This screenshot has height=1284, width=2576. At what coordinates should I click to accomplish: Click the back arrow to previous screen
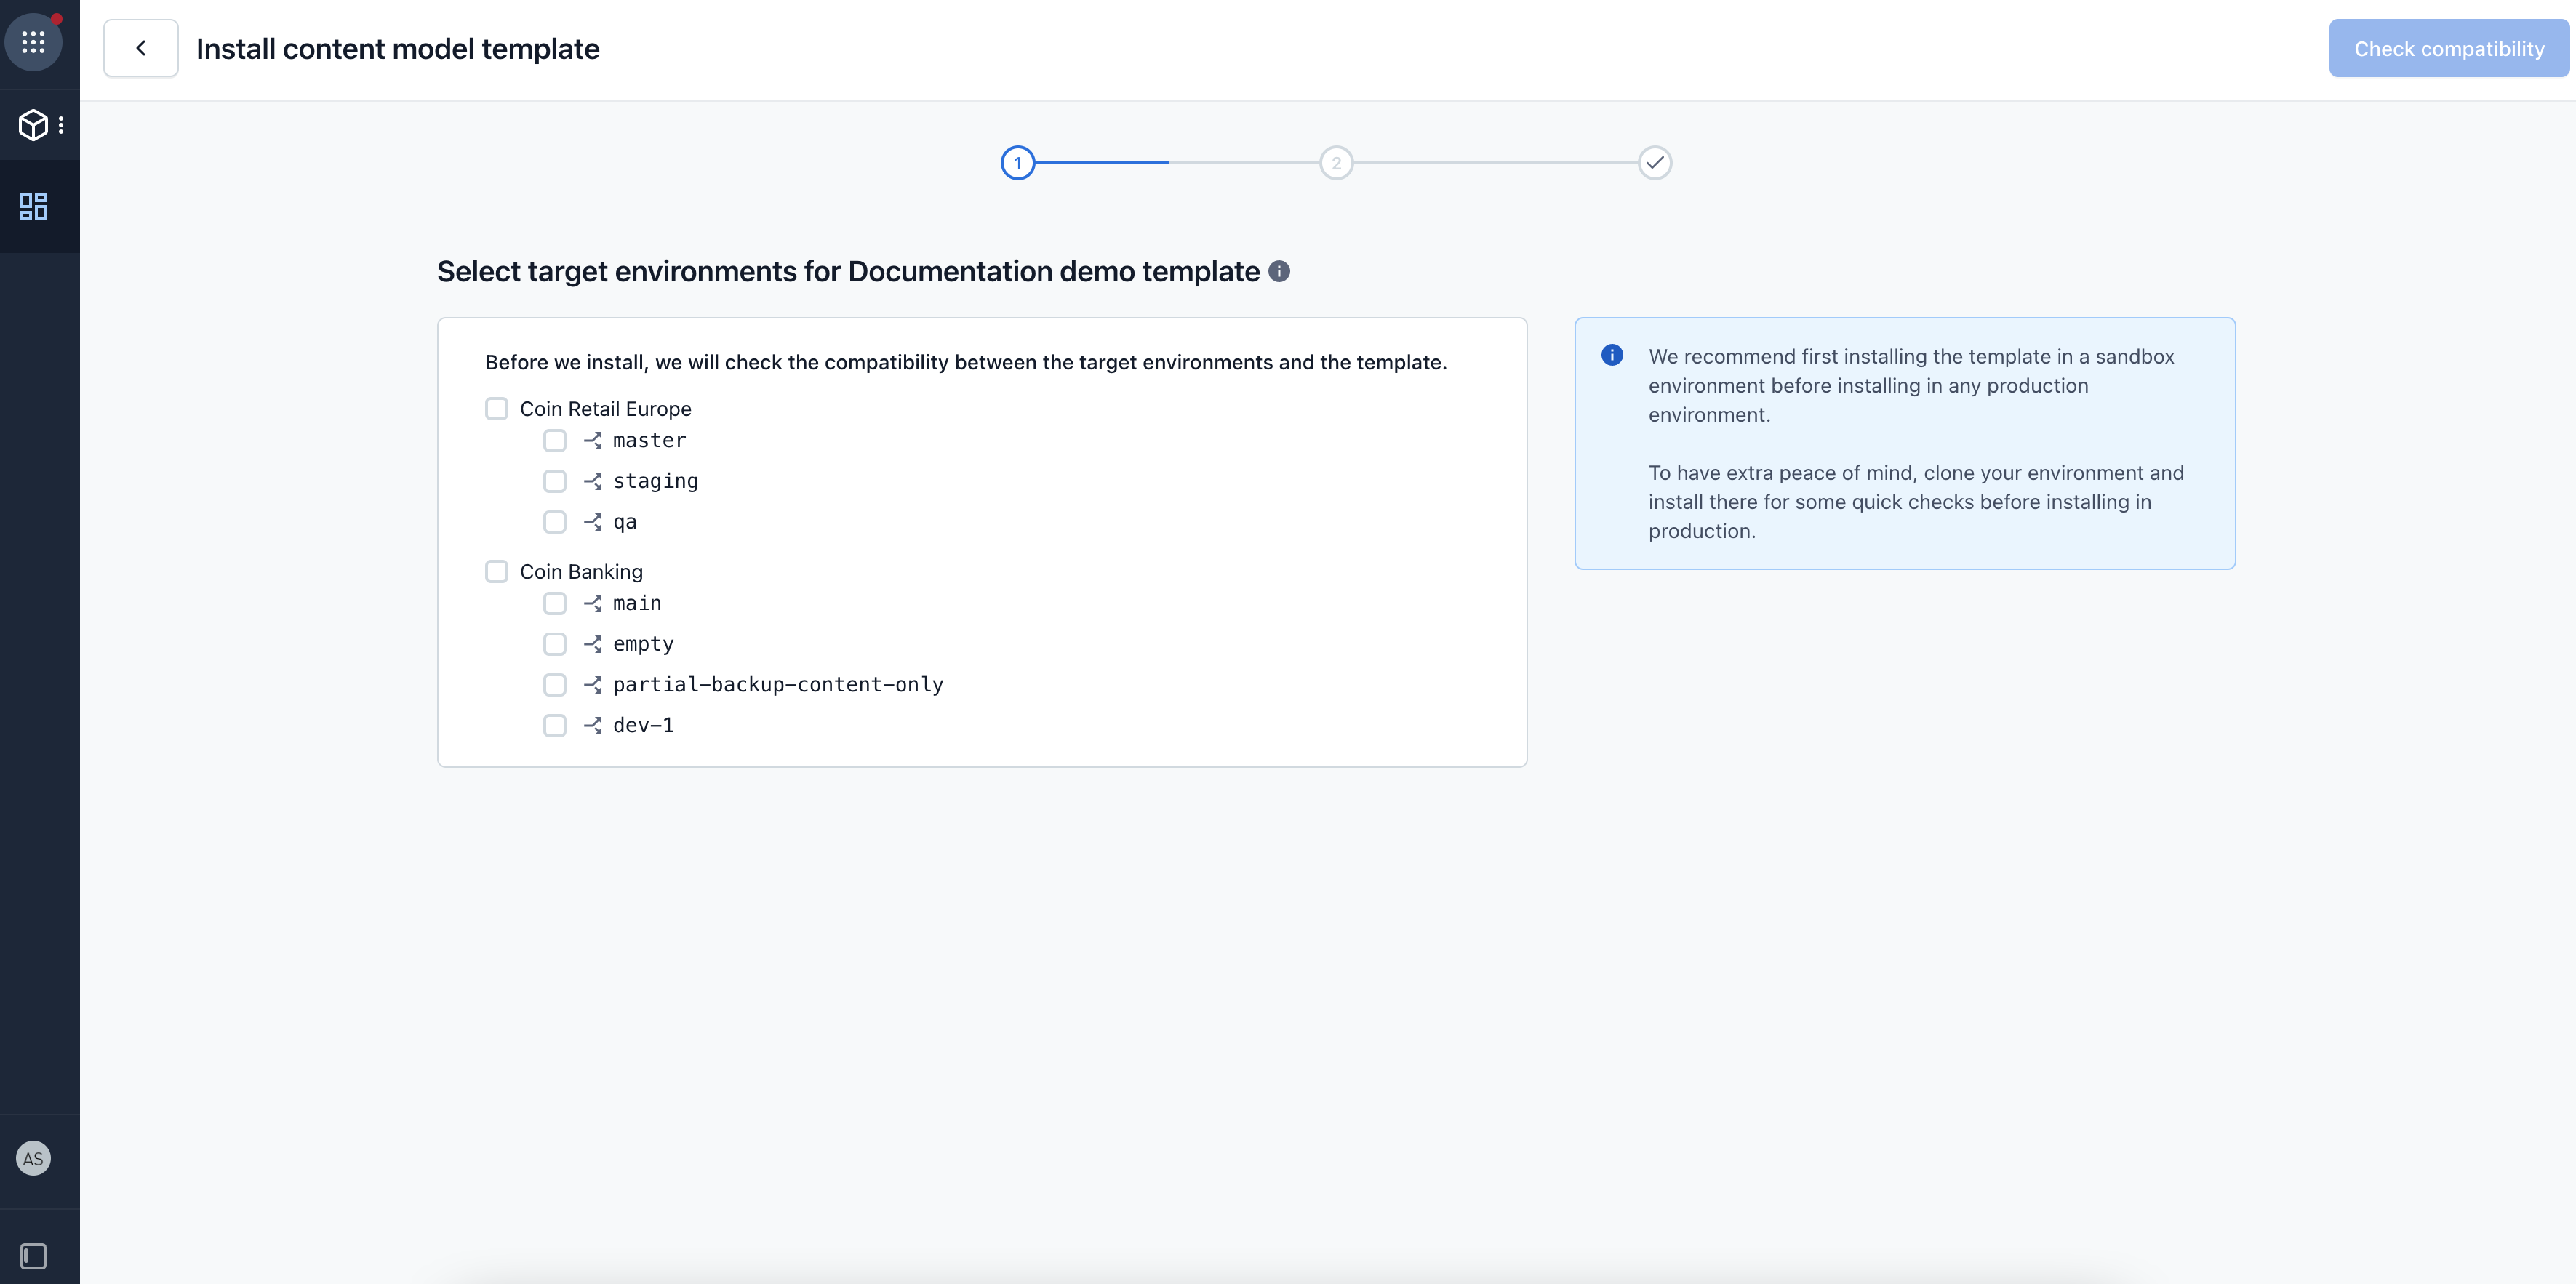[141, 47]
